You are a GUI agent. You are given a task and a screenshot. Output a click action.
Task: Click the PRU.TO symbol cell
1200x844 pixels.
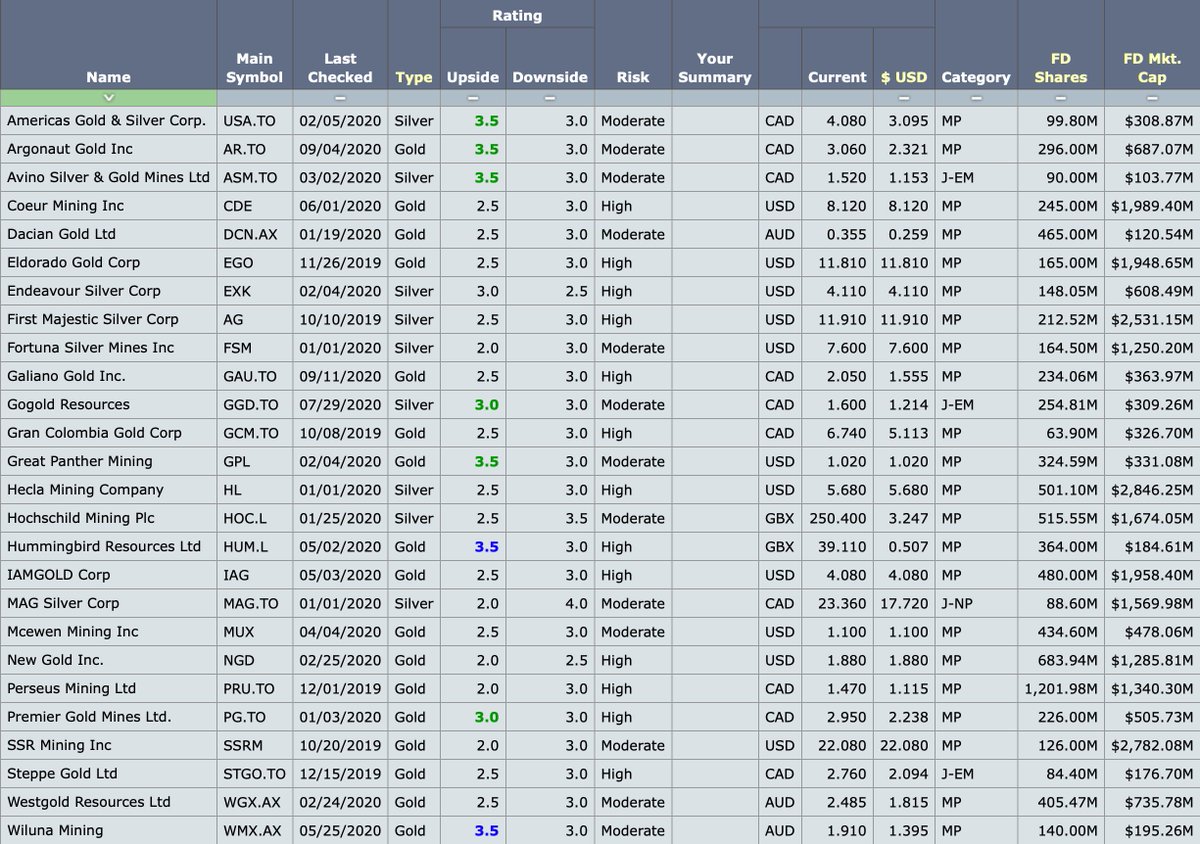pos(254,689)
